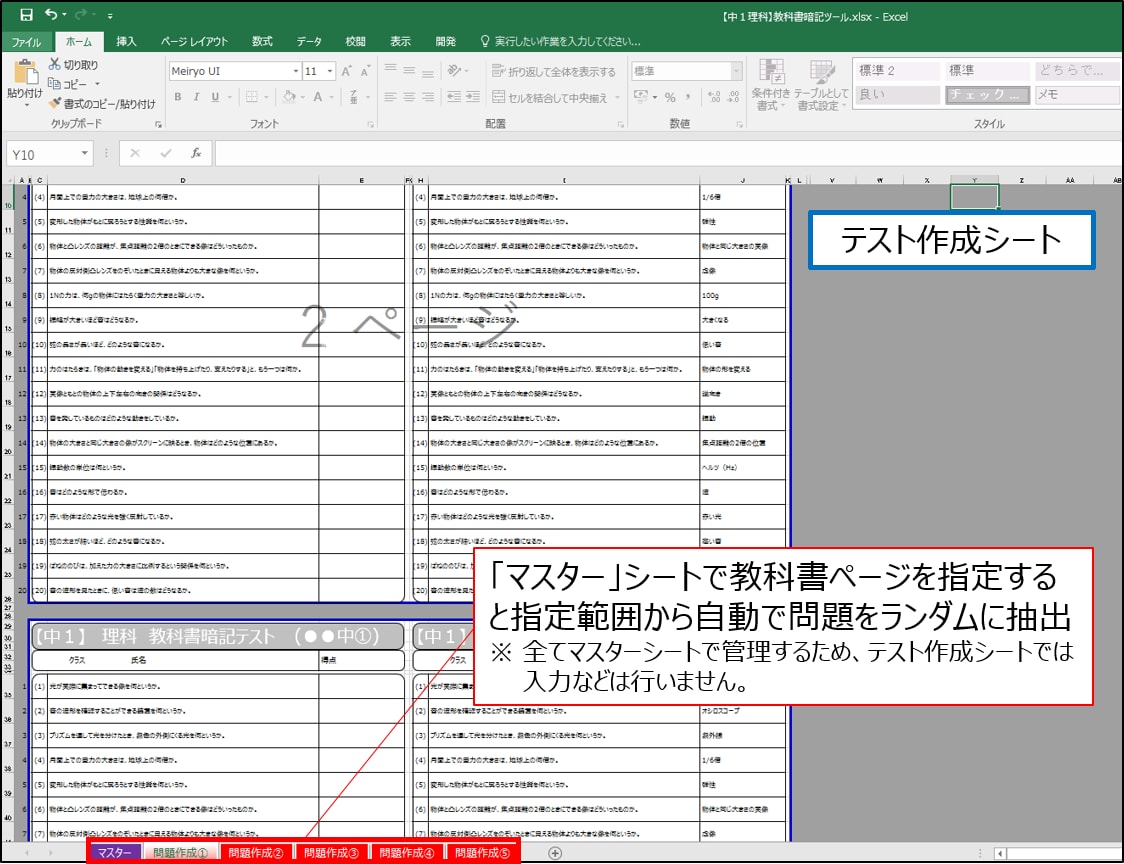Screen dimensions: 1124x864
Task: Click the Redo arrow icon
Action: click(81, 14)
